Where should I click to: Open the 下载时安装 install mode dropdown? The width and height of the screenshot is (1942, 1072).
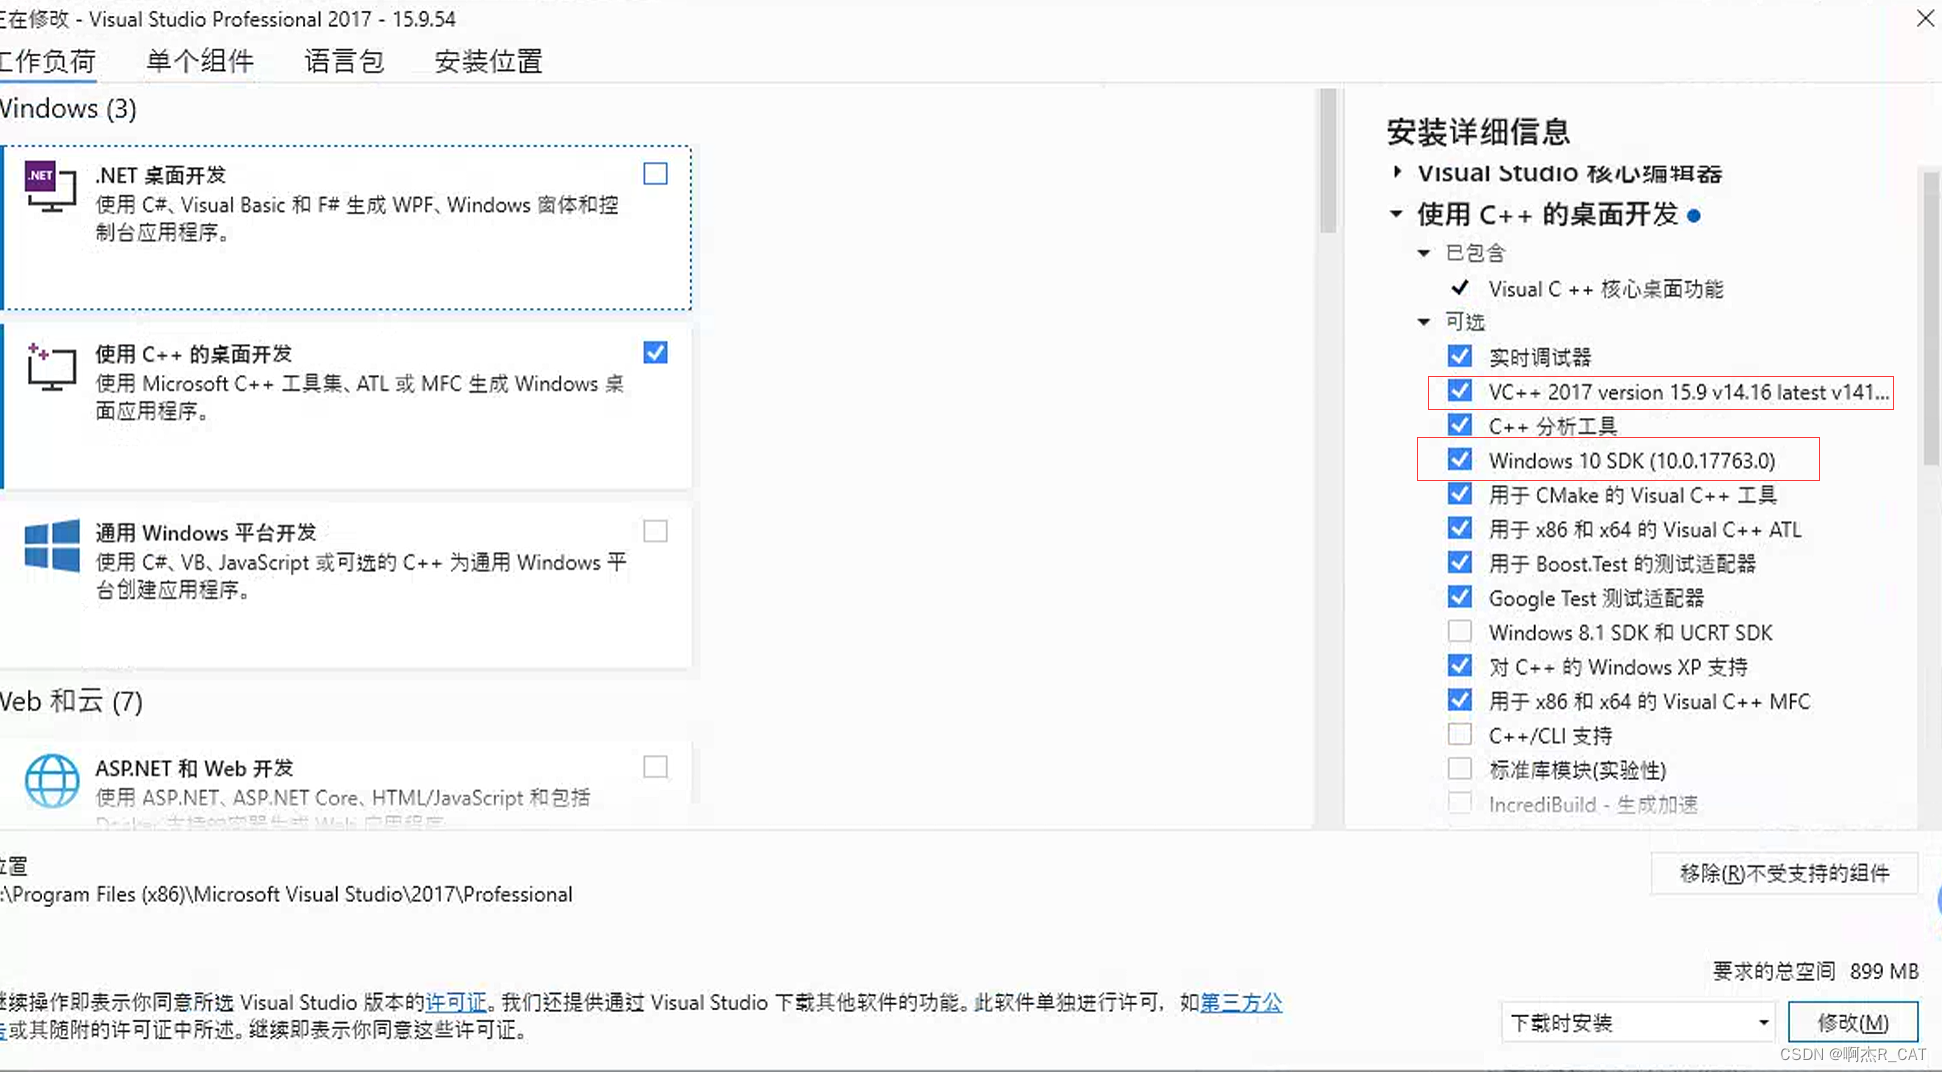click(1638, 1022)
